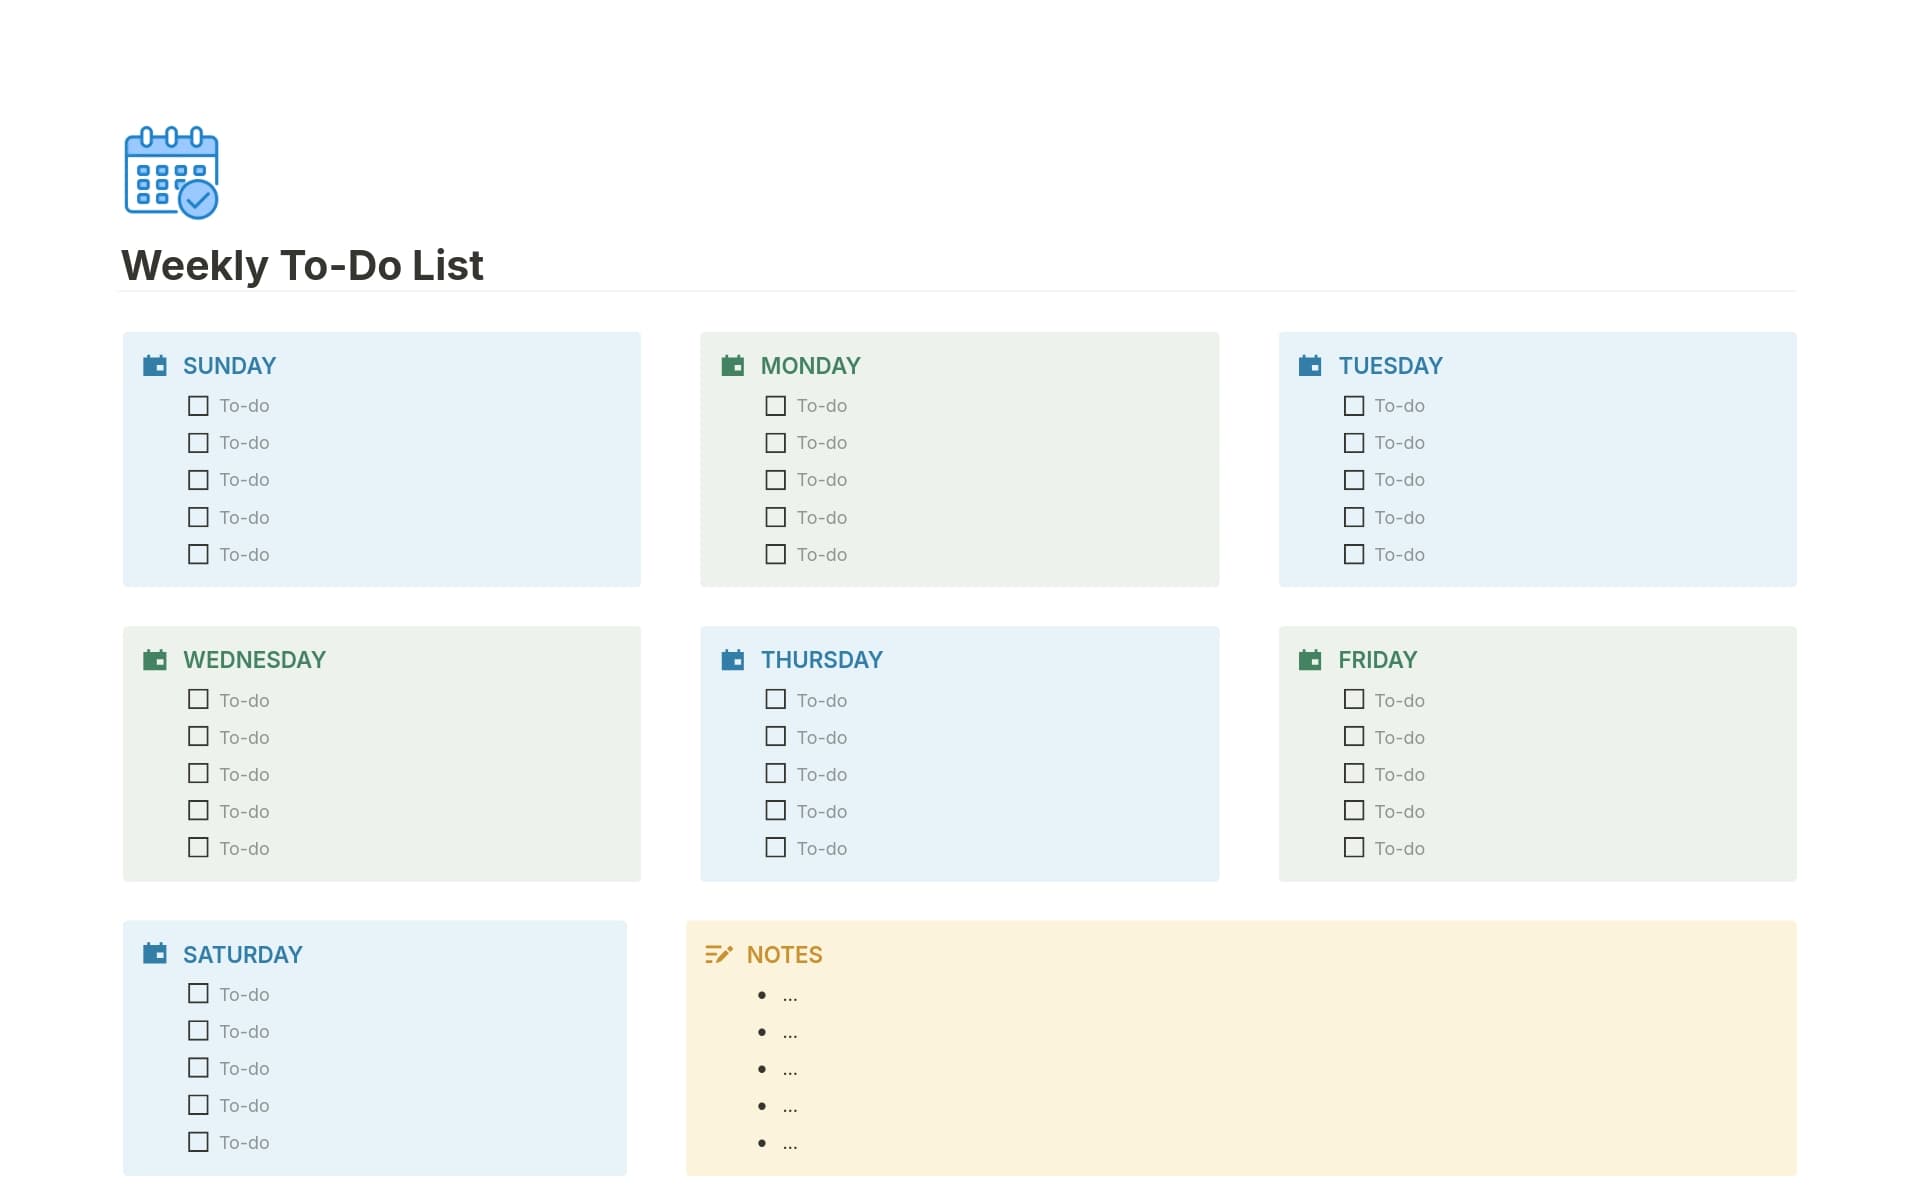Click the large page calendar icon above title
The width and height of the screenshot is (1920, 1199).
pos(170,171)
